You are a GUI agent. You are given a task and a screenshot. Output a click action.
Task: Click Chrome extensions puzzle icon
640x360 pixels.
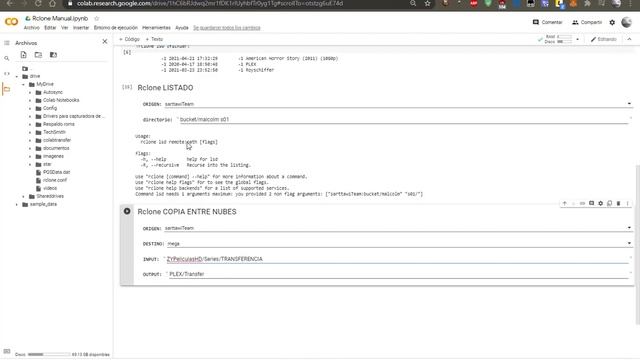click(x=587, y=4)
